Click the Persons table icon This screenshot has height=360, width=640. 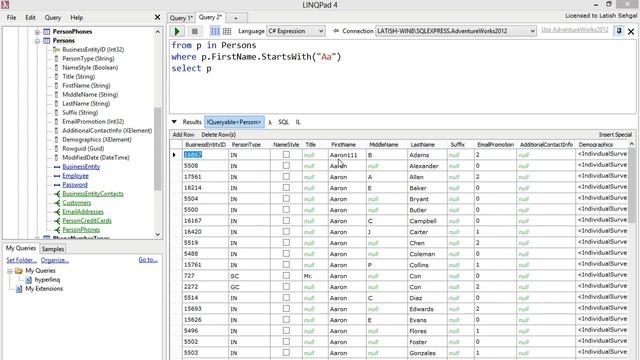pos(47,40)
